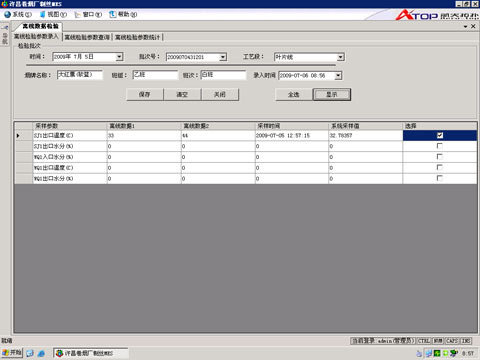Click the 烟牌名称 brand name input field
The height and width of the screenshot is (360, 480).
point(80,75)
